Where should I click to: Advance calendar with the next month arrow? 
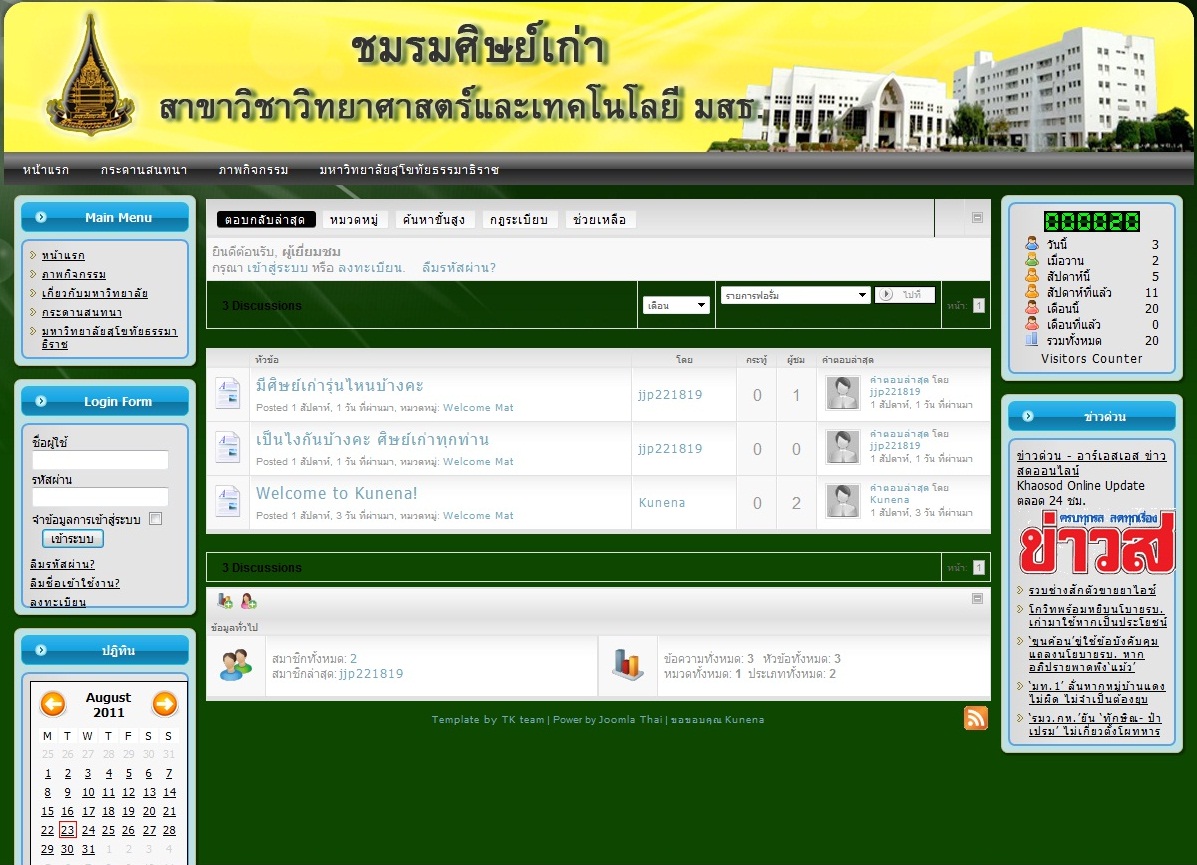(x=164, y=704)
